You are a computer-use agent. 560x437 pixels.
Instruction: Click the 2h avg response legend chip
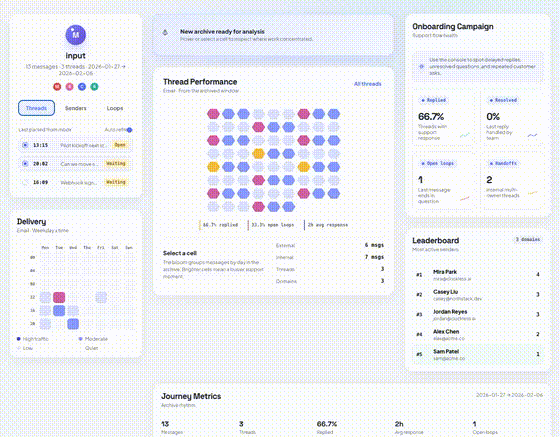coord(326,225)
